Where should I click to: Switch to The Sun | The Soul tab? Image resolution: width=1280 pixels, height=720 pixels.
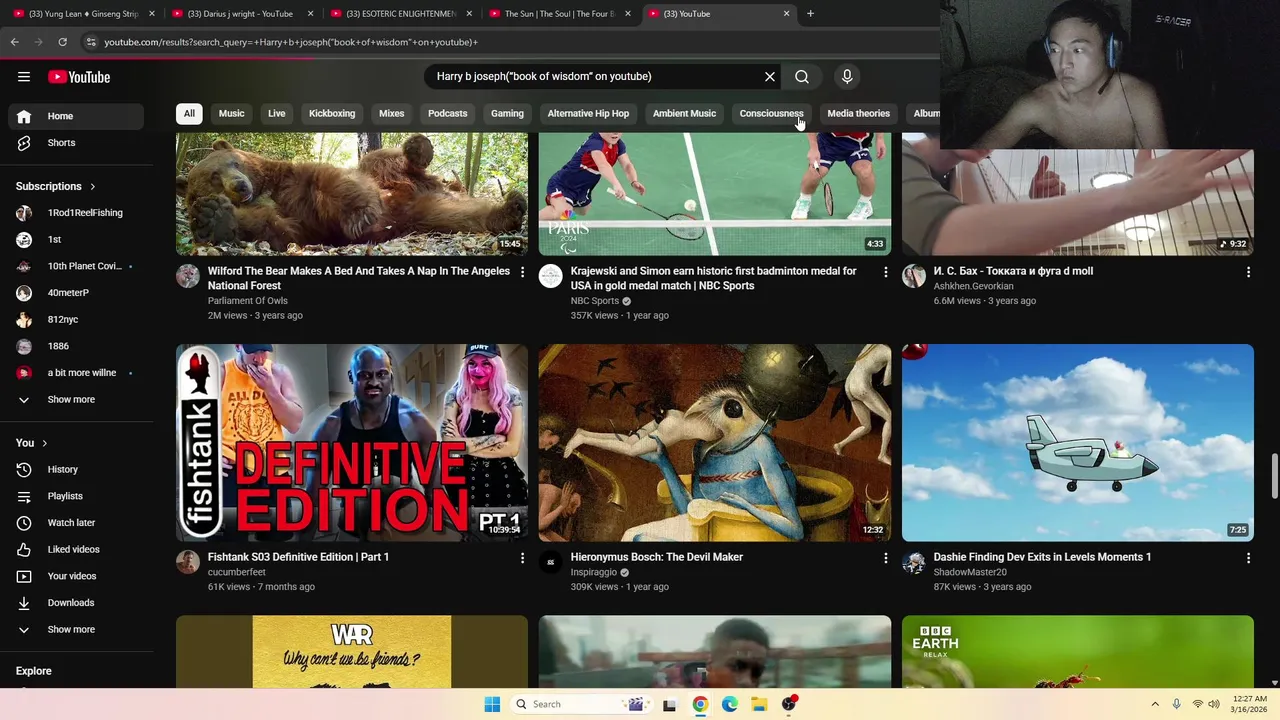(x=558, y=14)
